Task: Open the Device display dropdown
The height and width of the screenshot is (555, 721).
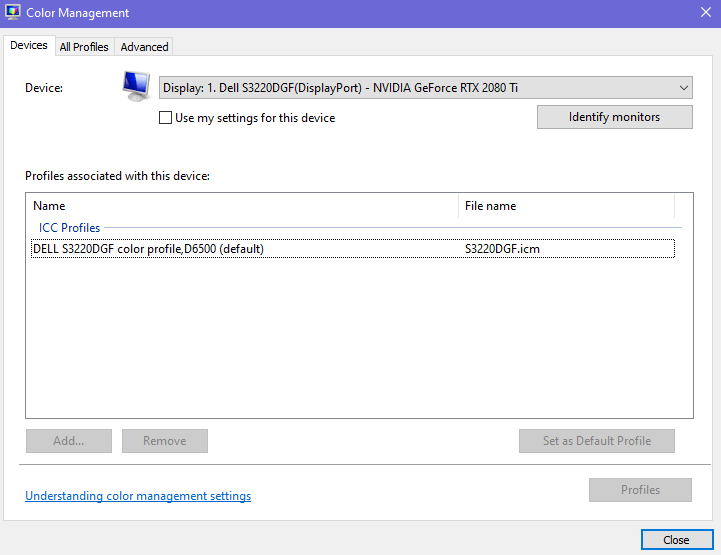Action: tap(426, 88)
